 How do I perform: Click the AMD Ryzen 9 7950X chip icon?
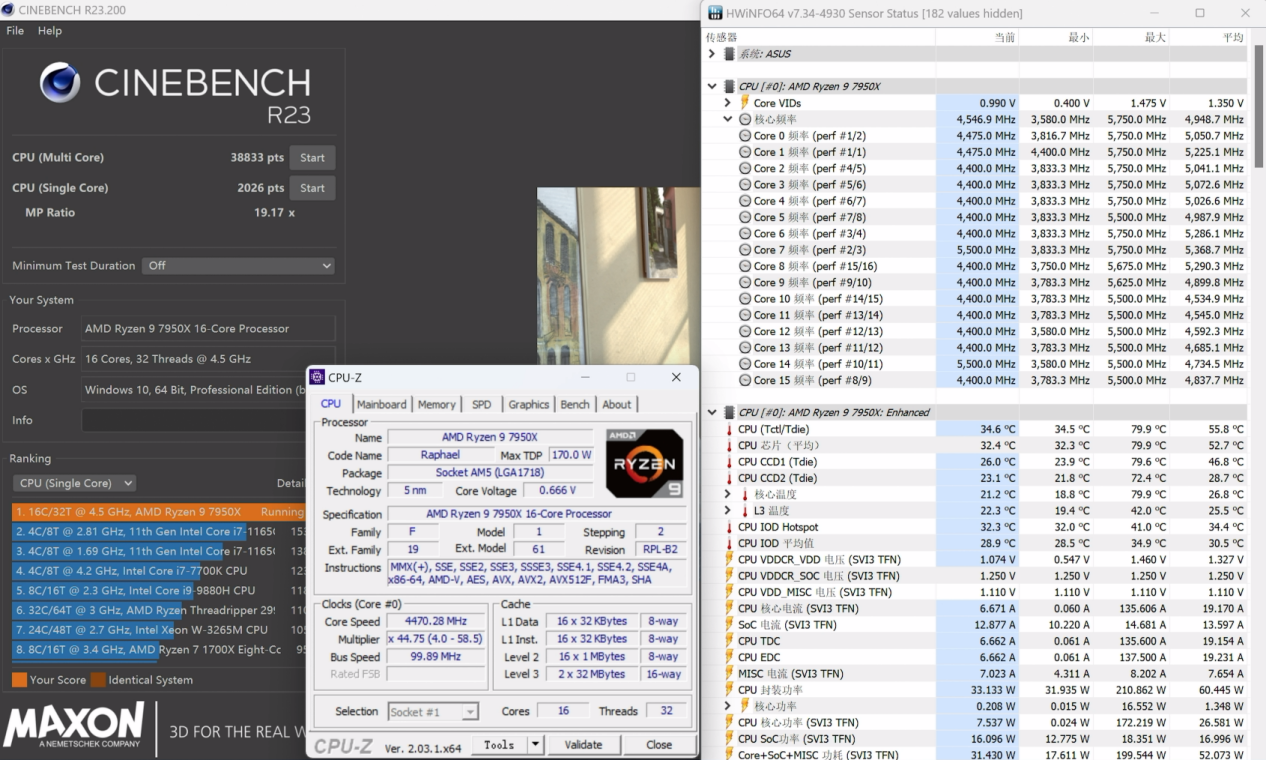coord(729,87)
